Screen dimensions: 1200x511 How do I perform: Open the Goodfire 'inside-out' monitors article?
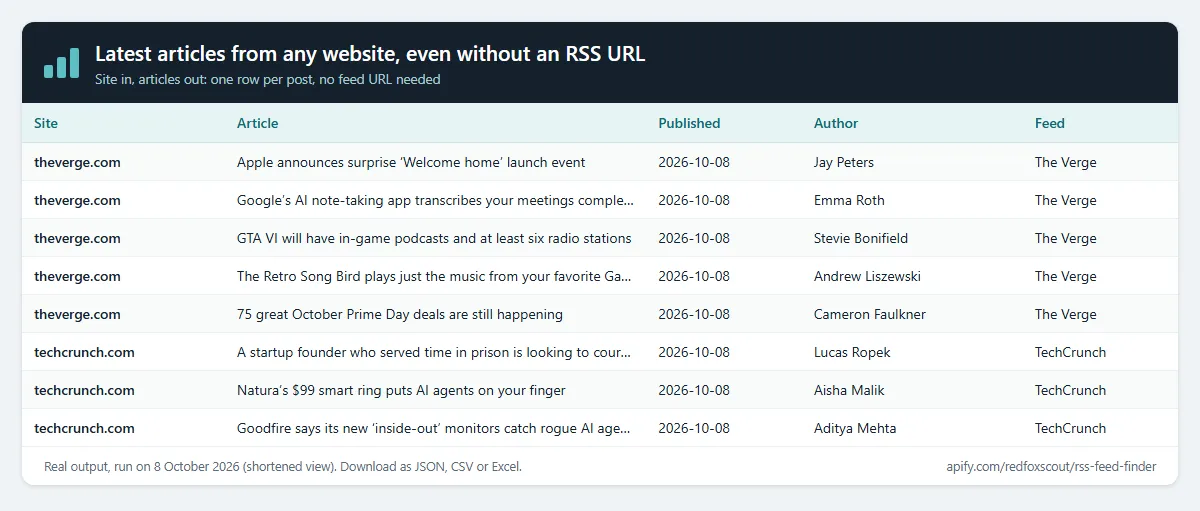coord(435,428)
